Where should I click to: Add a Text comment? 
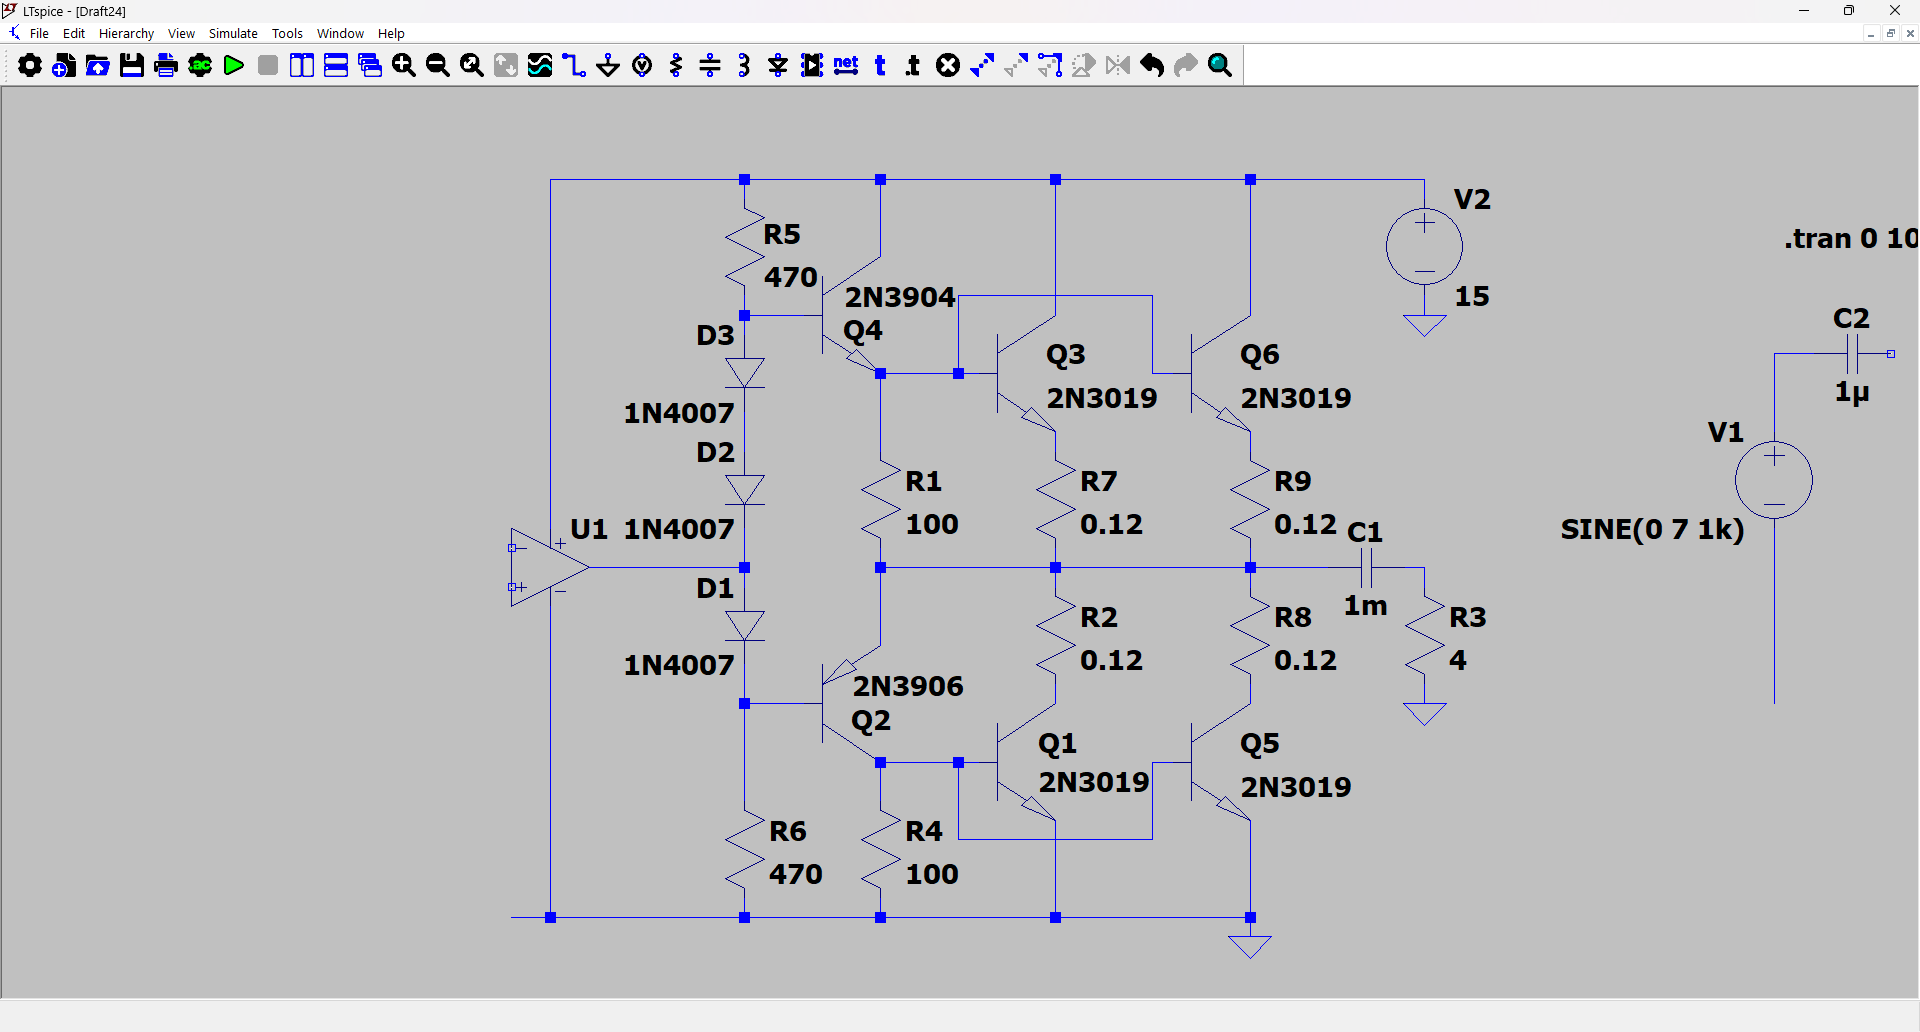(x=880, y=66)
